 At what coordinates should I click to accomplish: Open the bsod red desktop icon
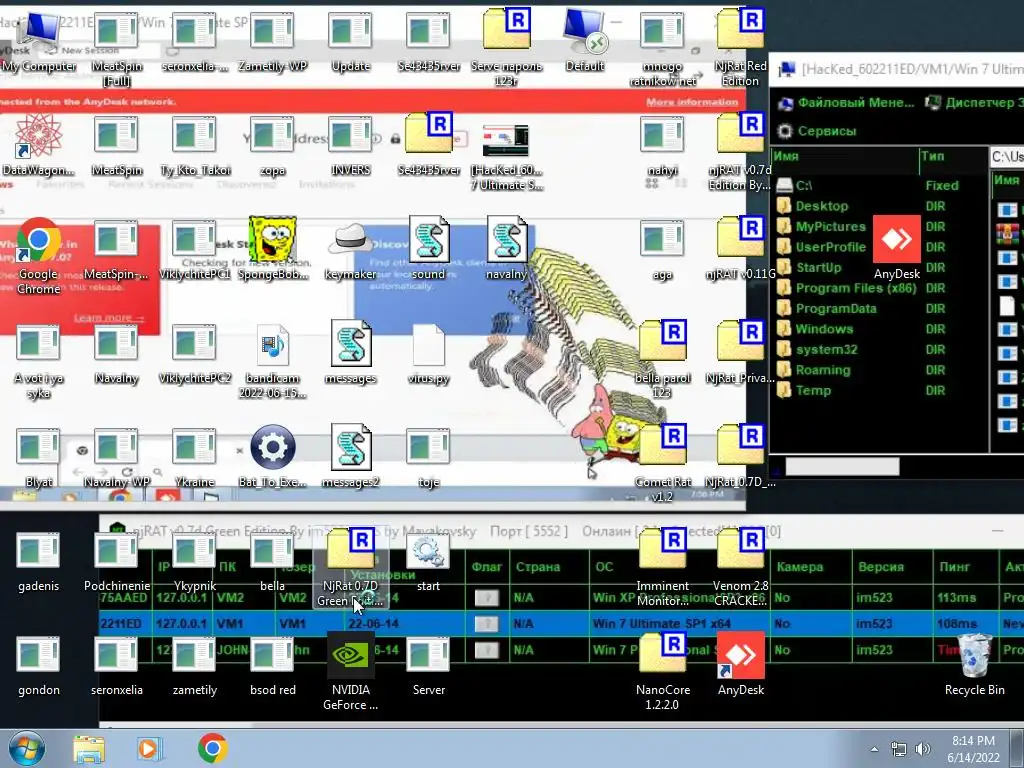(x=272, y=664)
